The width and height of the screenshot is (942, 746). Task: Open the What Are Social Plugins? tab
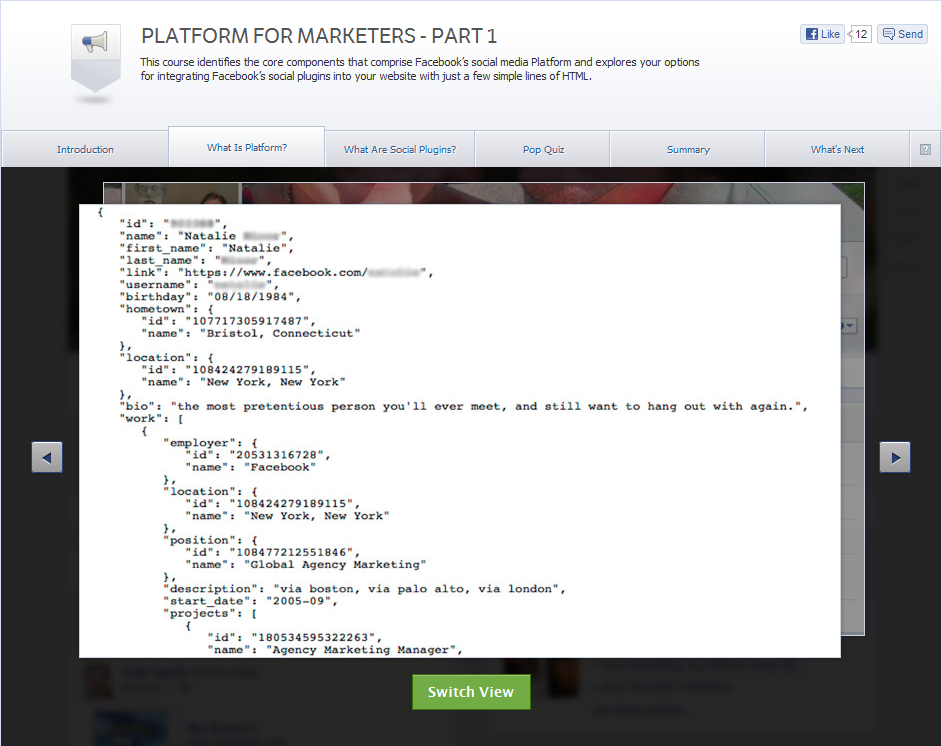pyautogui.click(x=400, y=149)
